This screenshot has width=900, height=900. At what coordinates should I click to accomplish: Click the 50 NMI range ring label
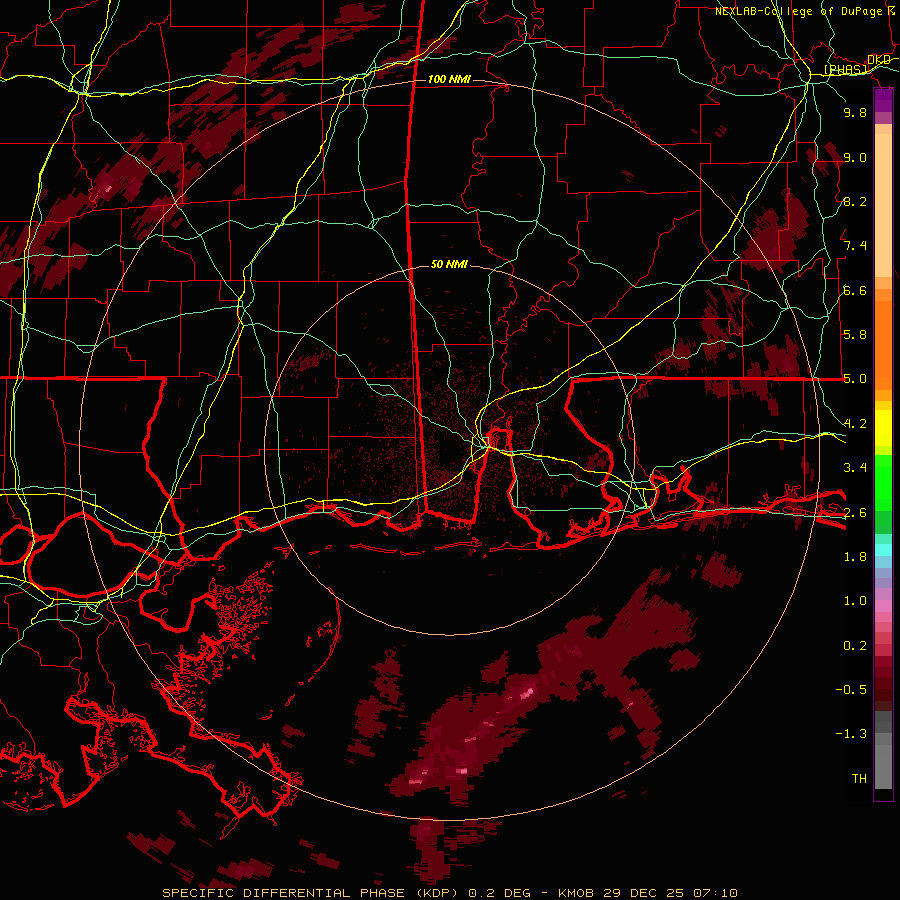coord(449,264)
